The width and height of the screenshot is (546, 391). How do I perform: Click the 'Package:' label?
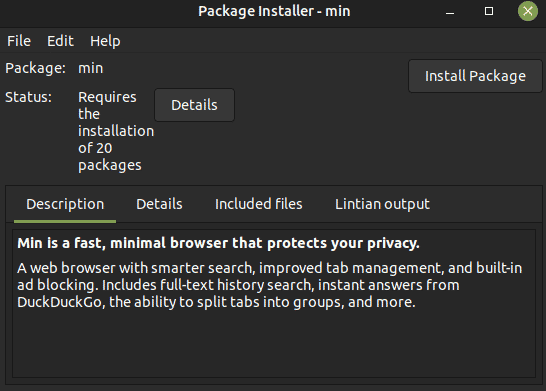click(35, 68)
